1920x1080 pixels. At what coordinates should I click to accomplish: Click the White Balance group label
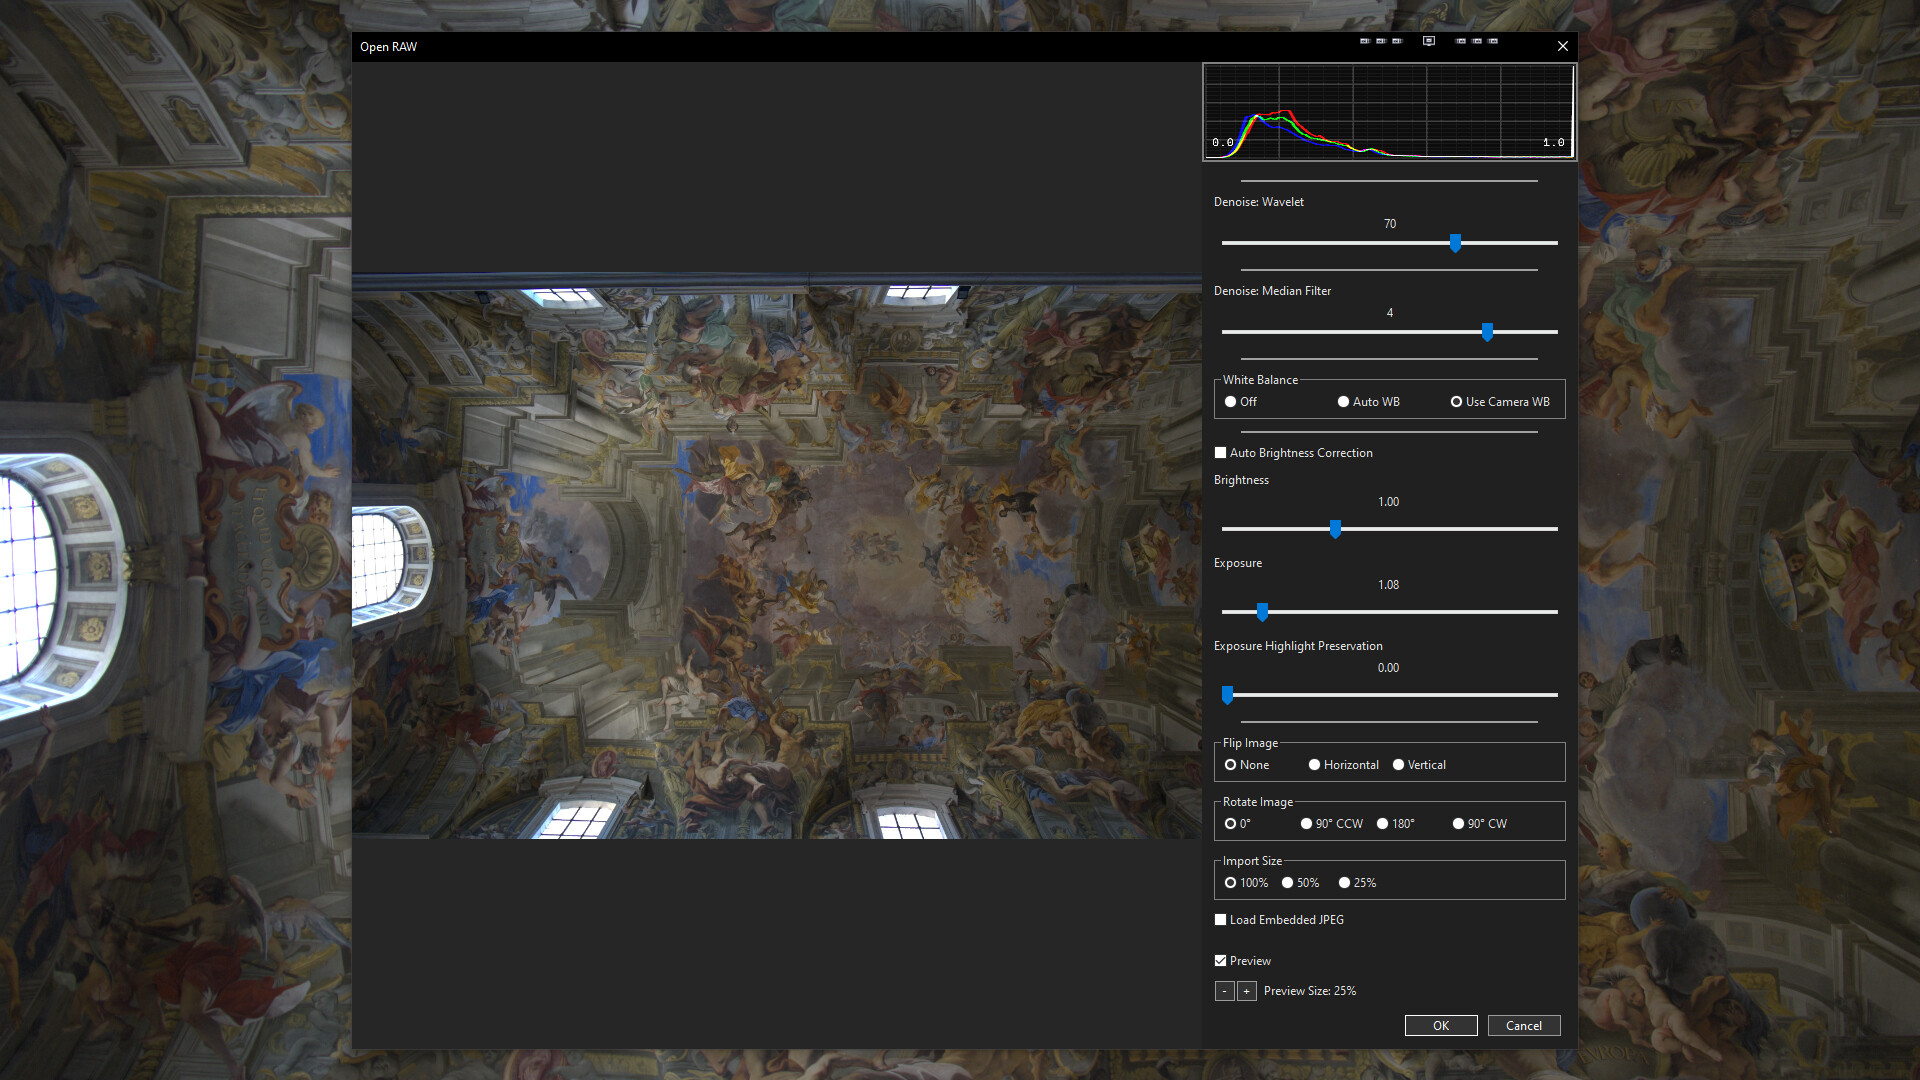(x=1260, y=380)
